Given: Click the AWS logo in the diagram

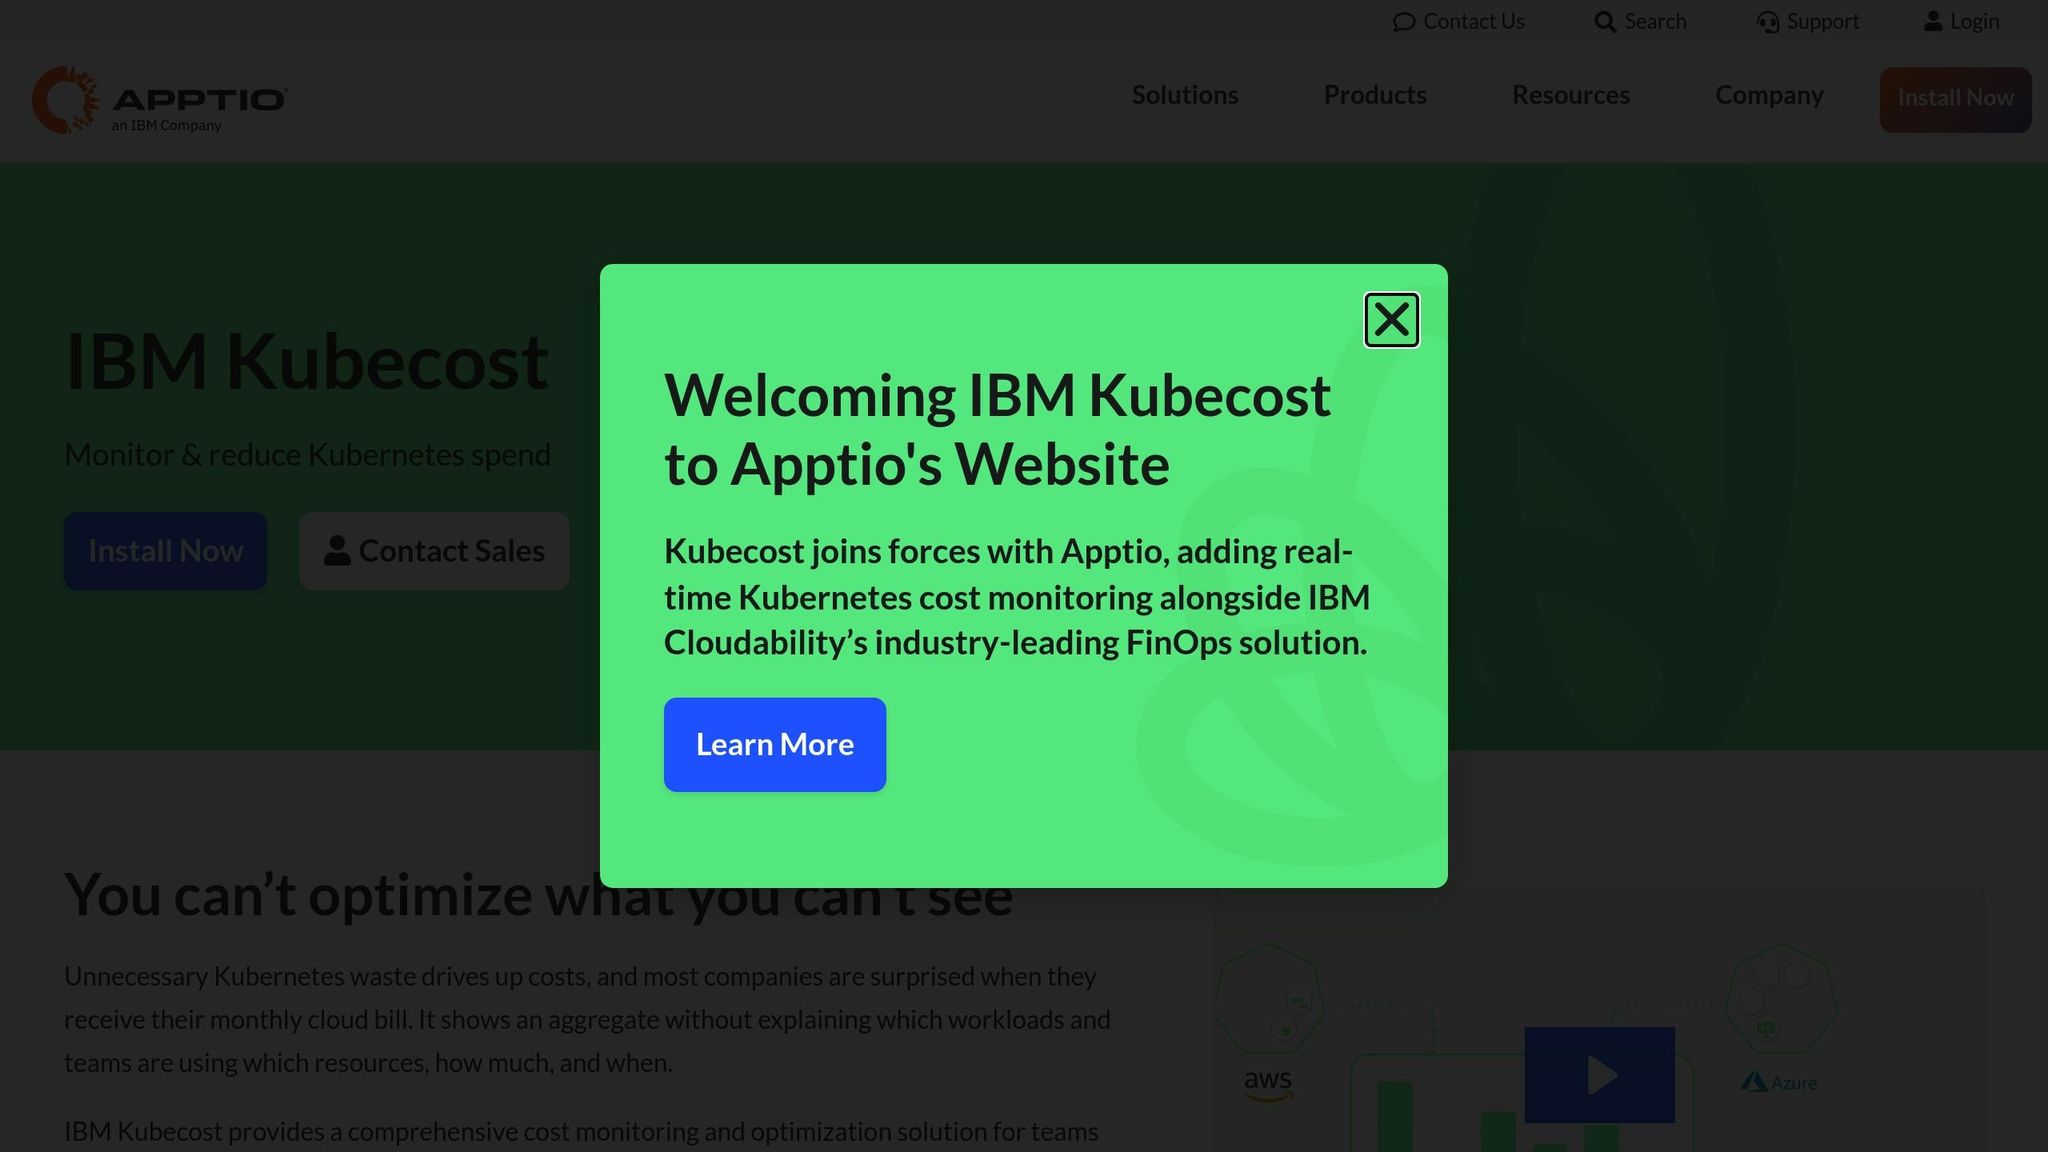Looking at the screenshot, I should [1268, 1084].
